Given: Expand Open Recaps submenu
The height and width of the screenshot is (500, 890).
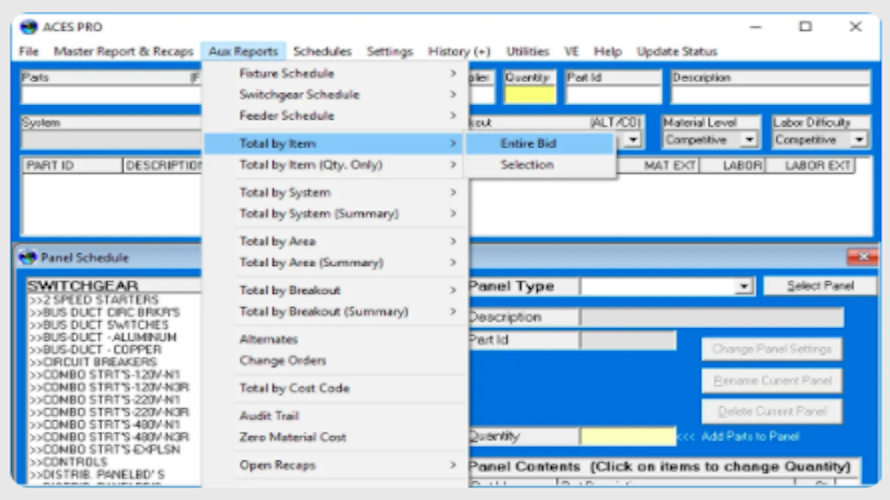Looking at the screenshot, I should pos(335,465).
